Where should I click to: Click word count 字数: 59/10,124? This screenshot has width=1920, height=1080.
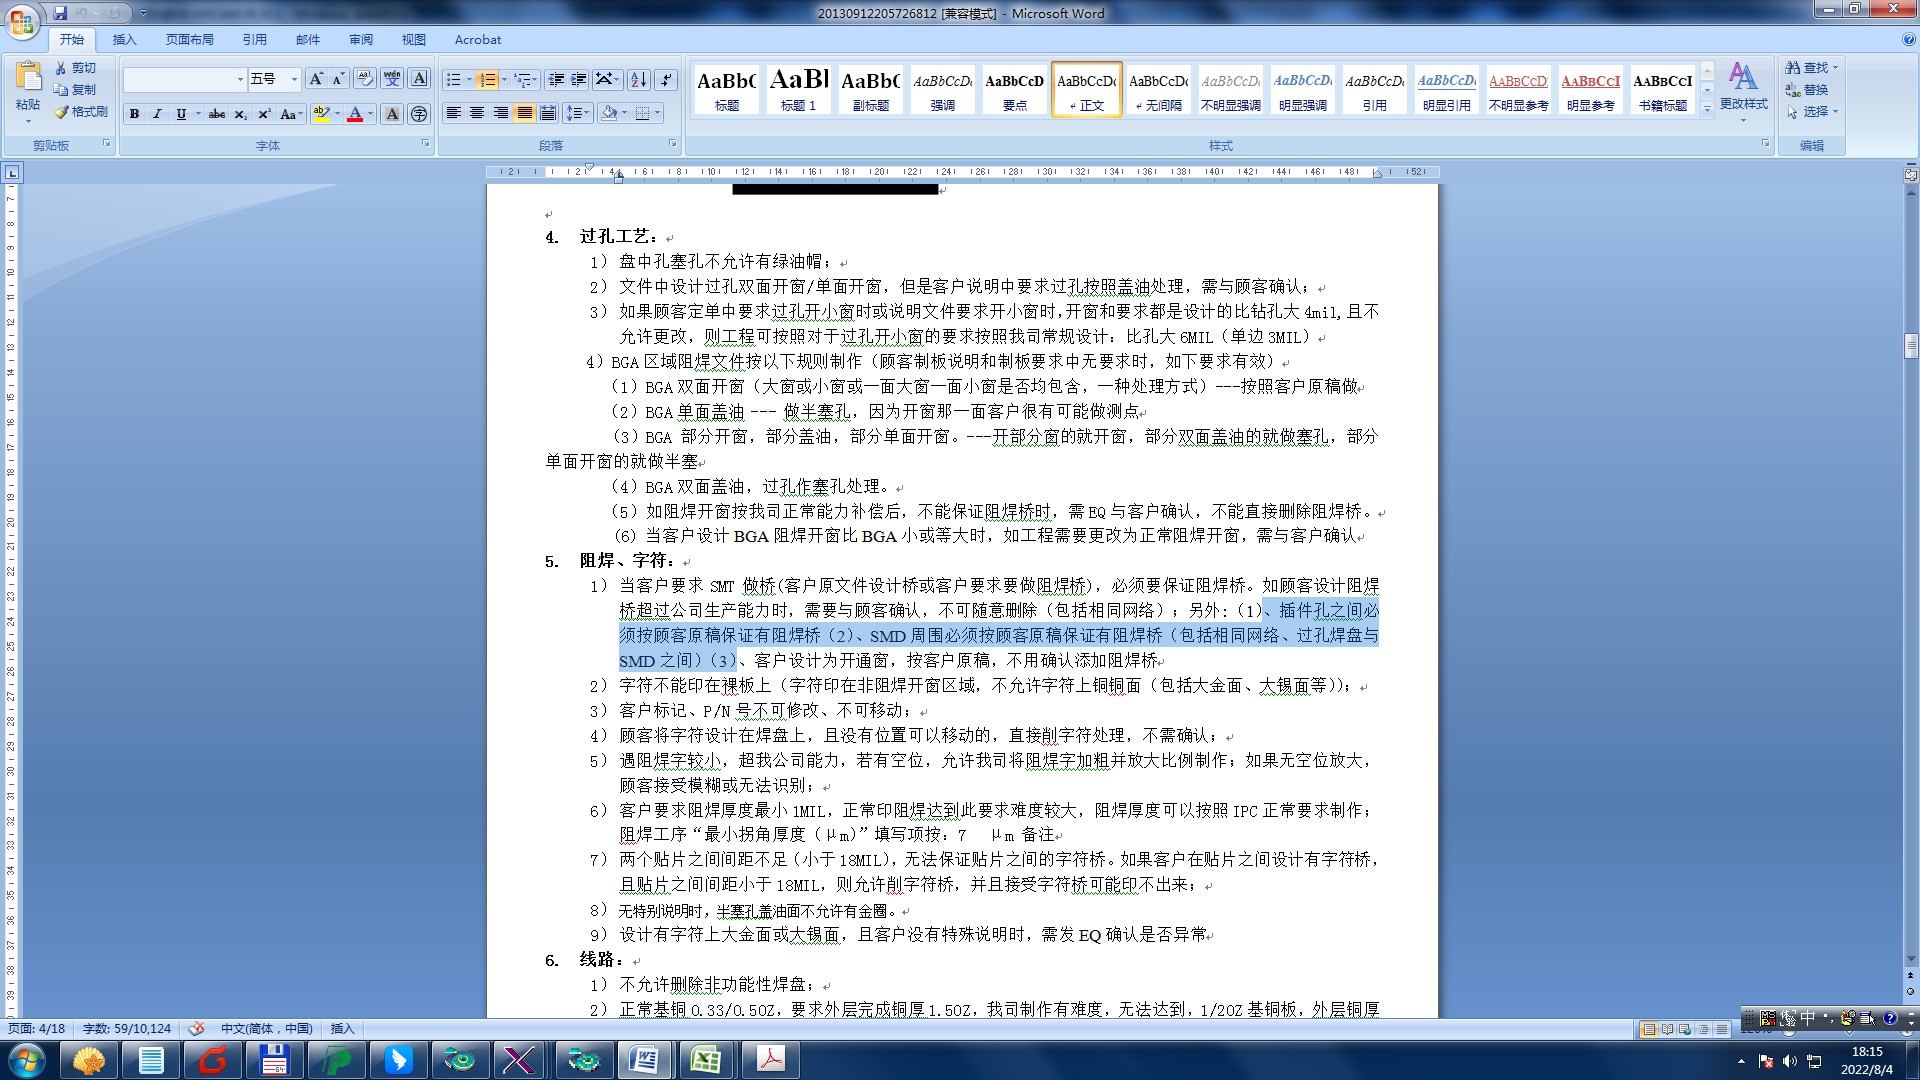[127, 1028]
